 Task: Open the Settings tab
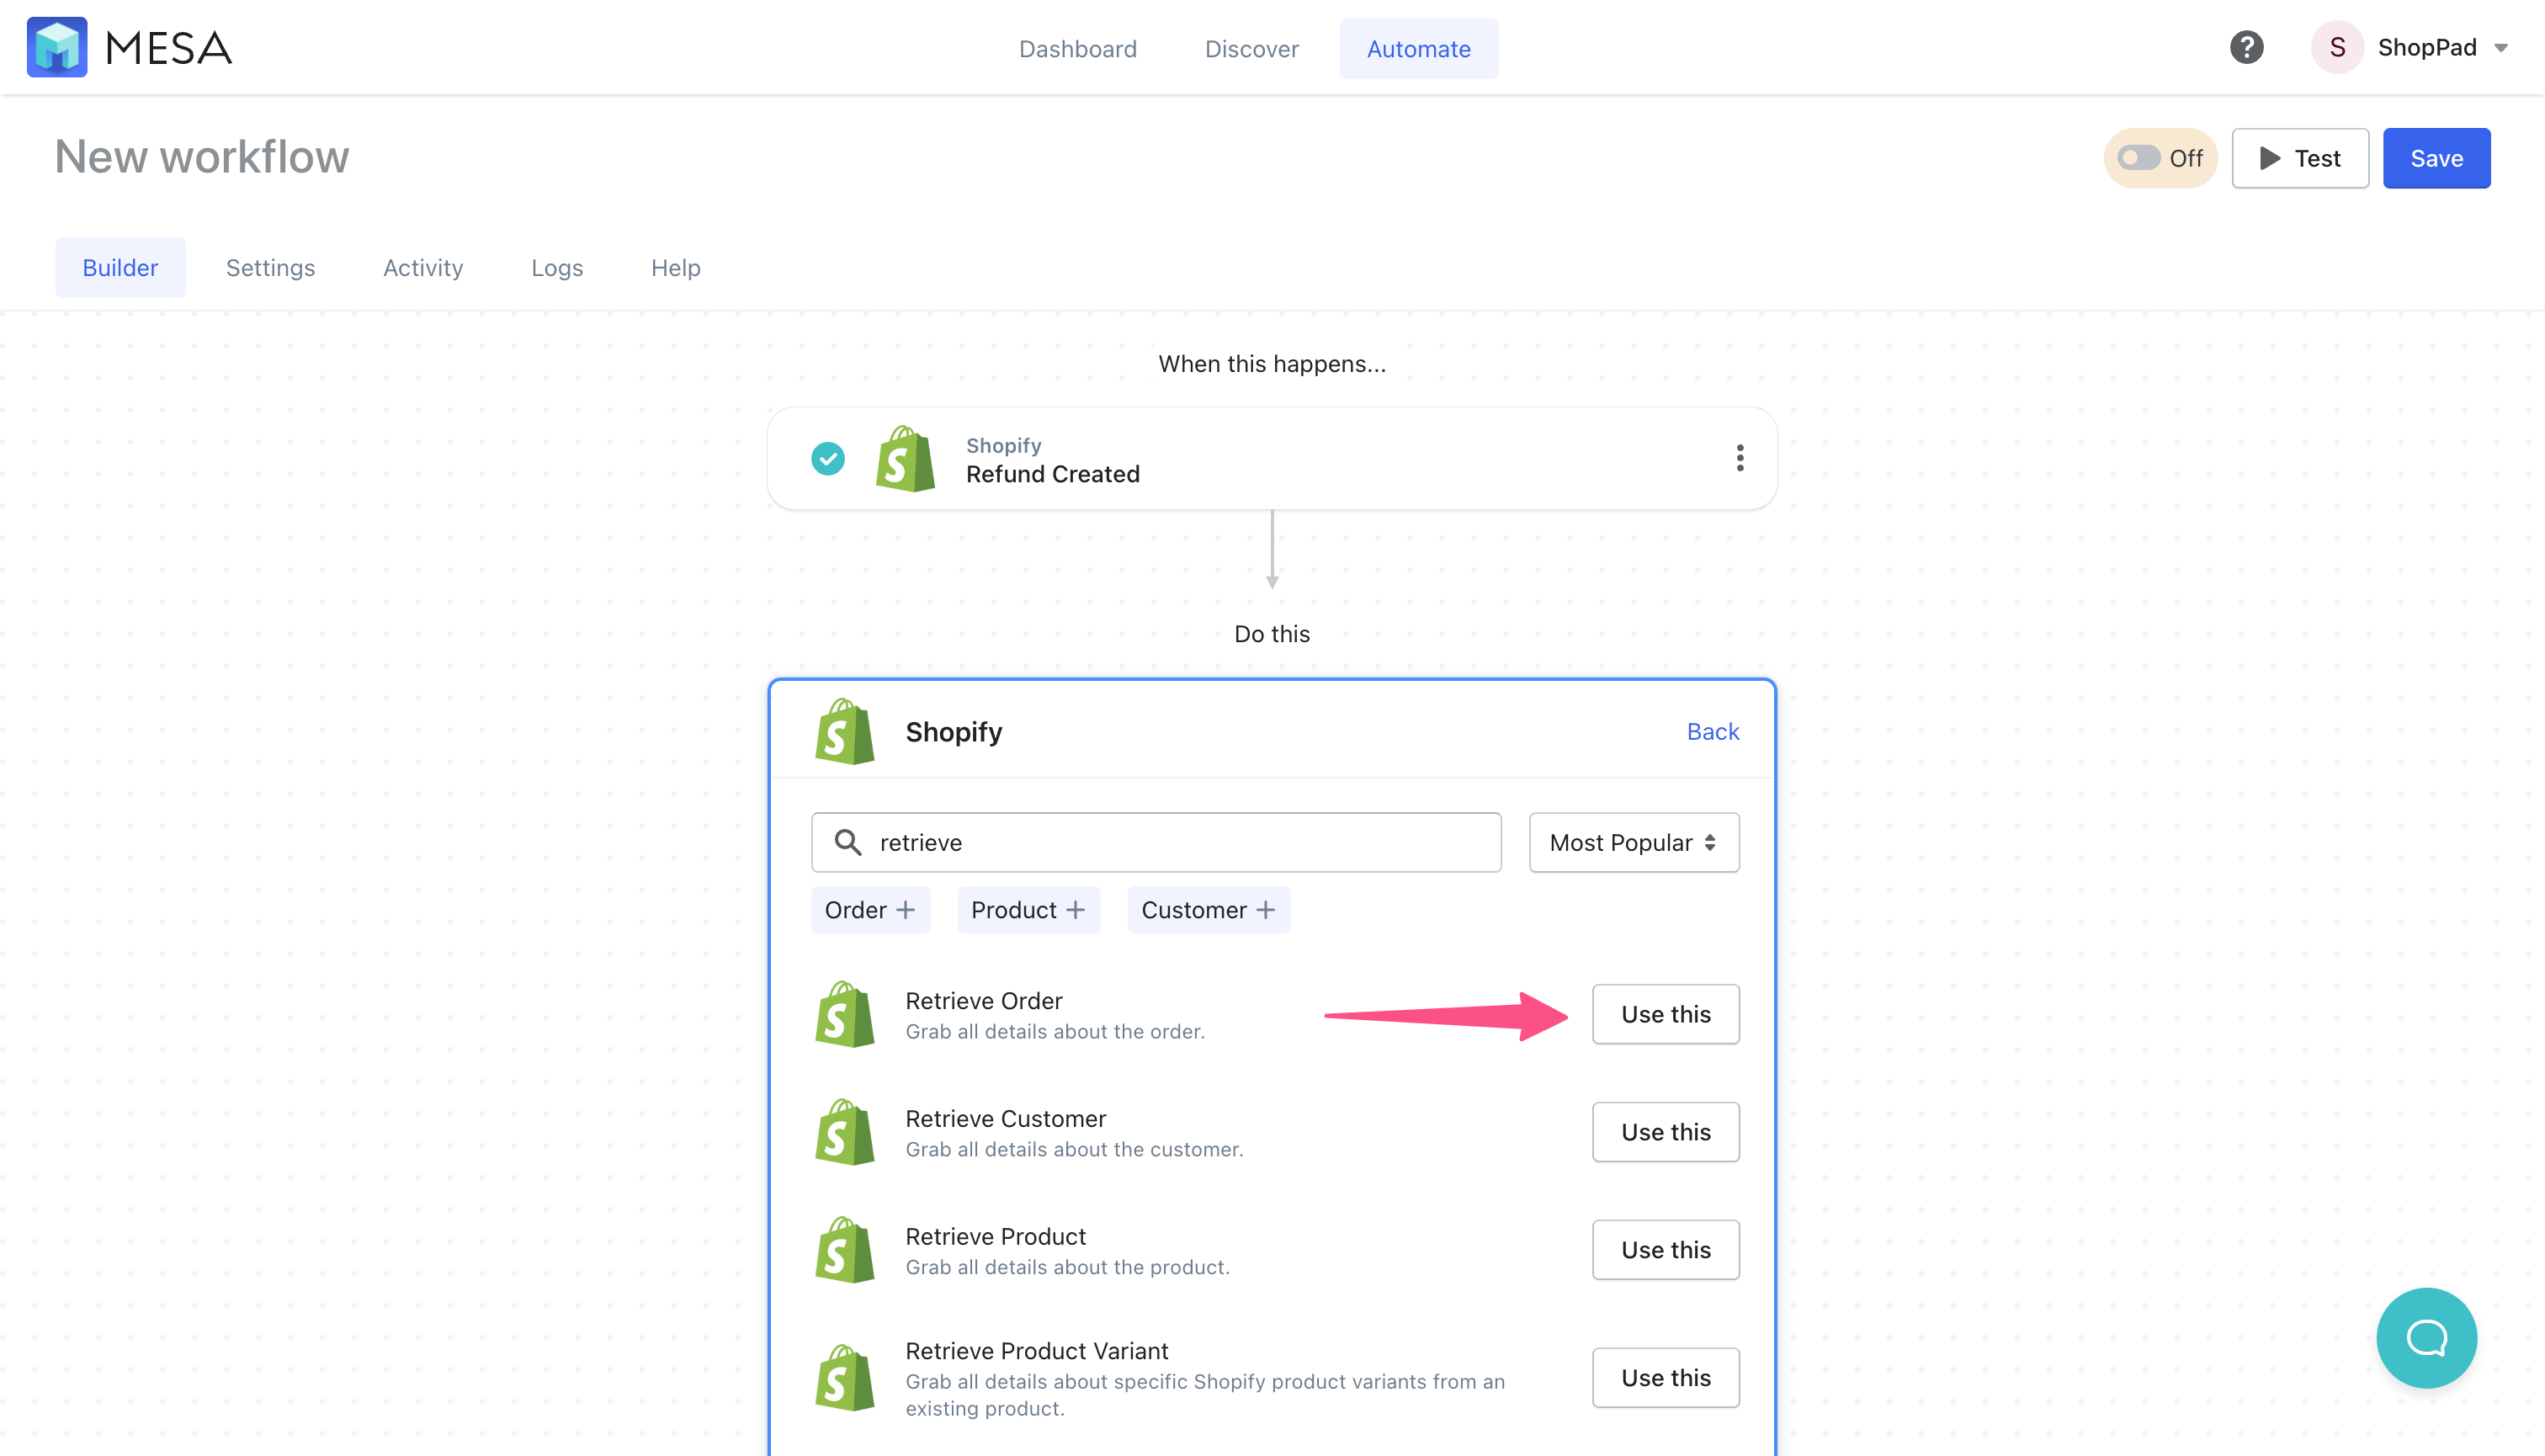pyautogui.click(x=270, y=267)
